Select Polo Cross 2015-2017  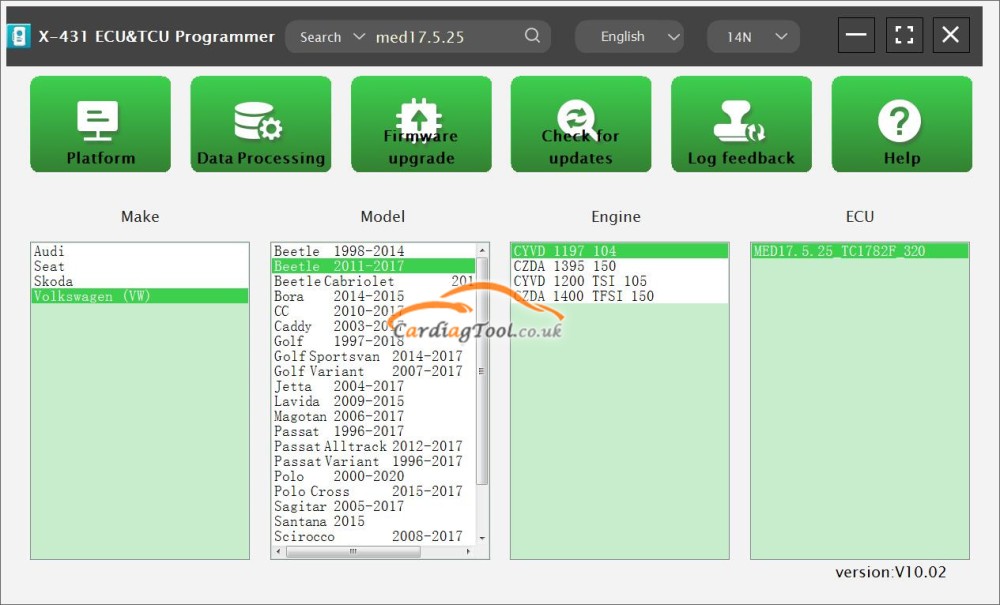pos(374,491)
